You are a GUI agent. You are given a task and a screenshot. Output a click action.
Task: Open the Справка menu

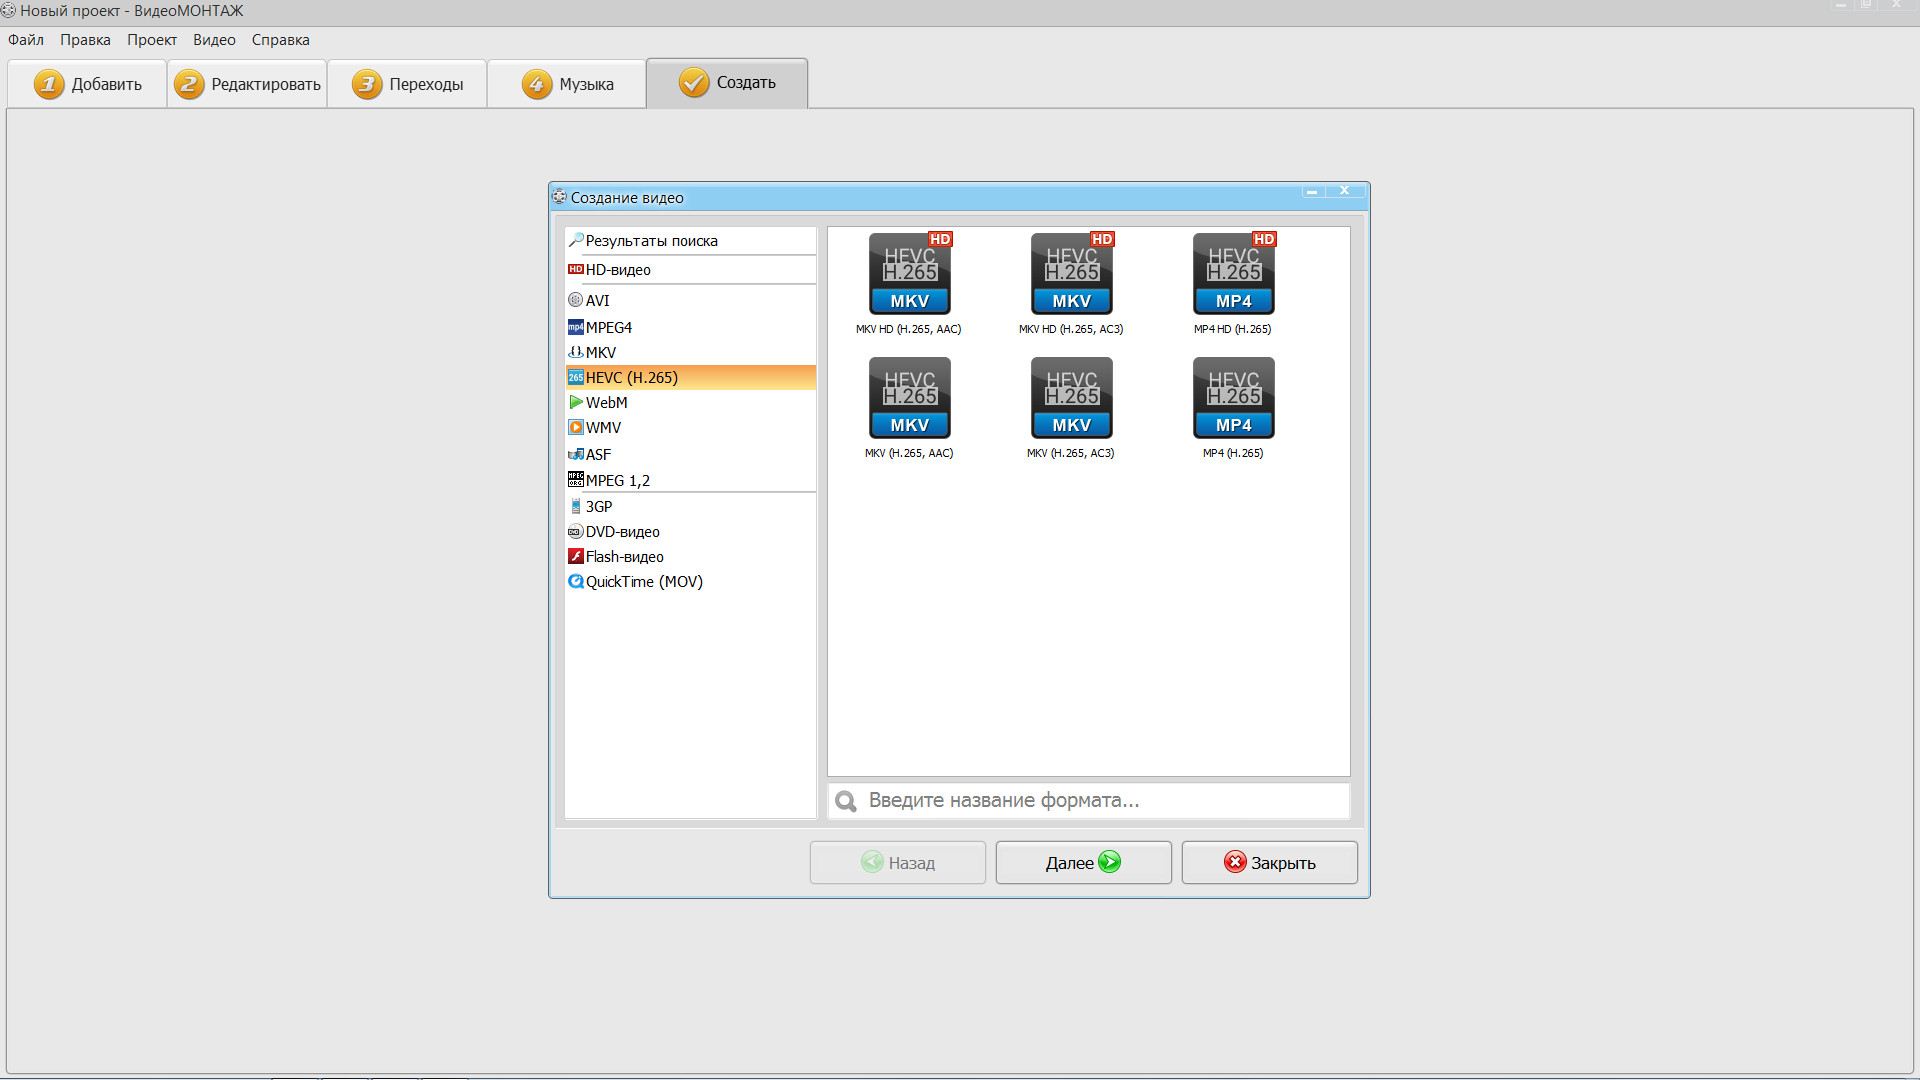tap(281, 40)
